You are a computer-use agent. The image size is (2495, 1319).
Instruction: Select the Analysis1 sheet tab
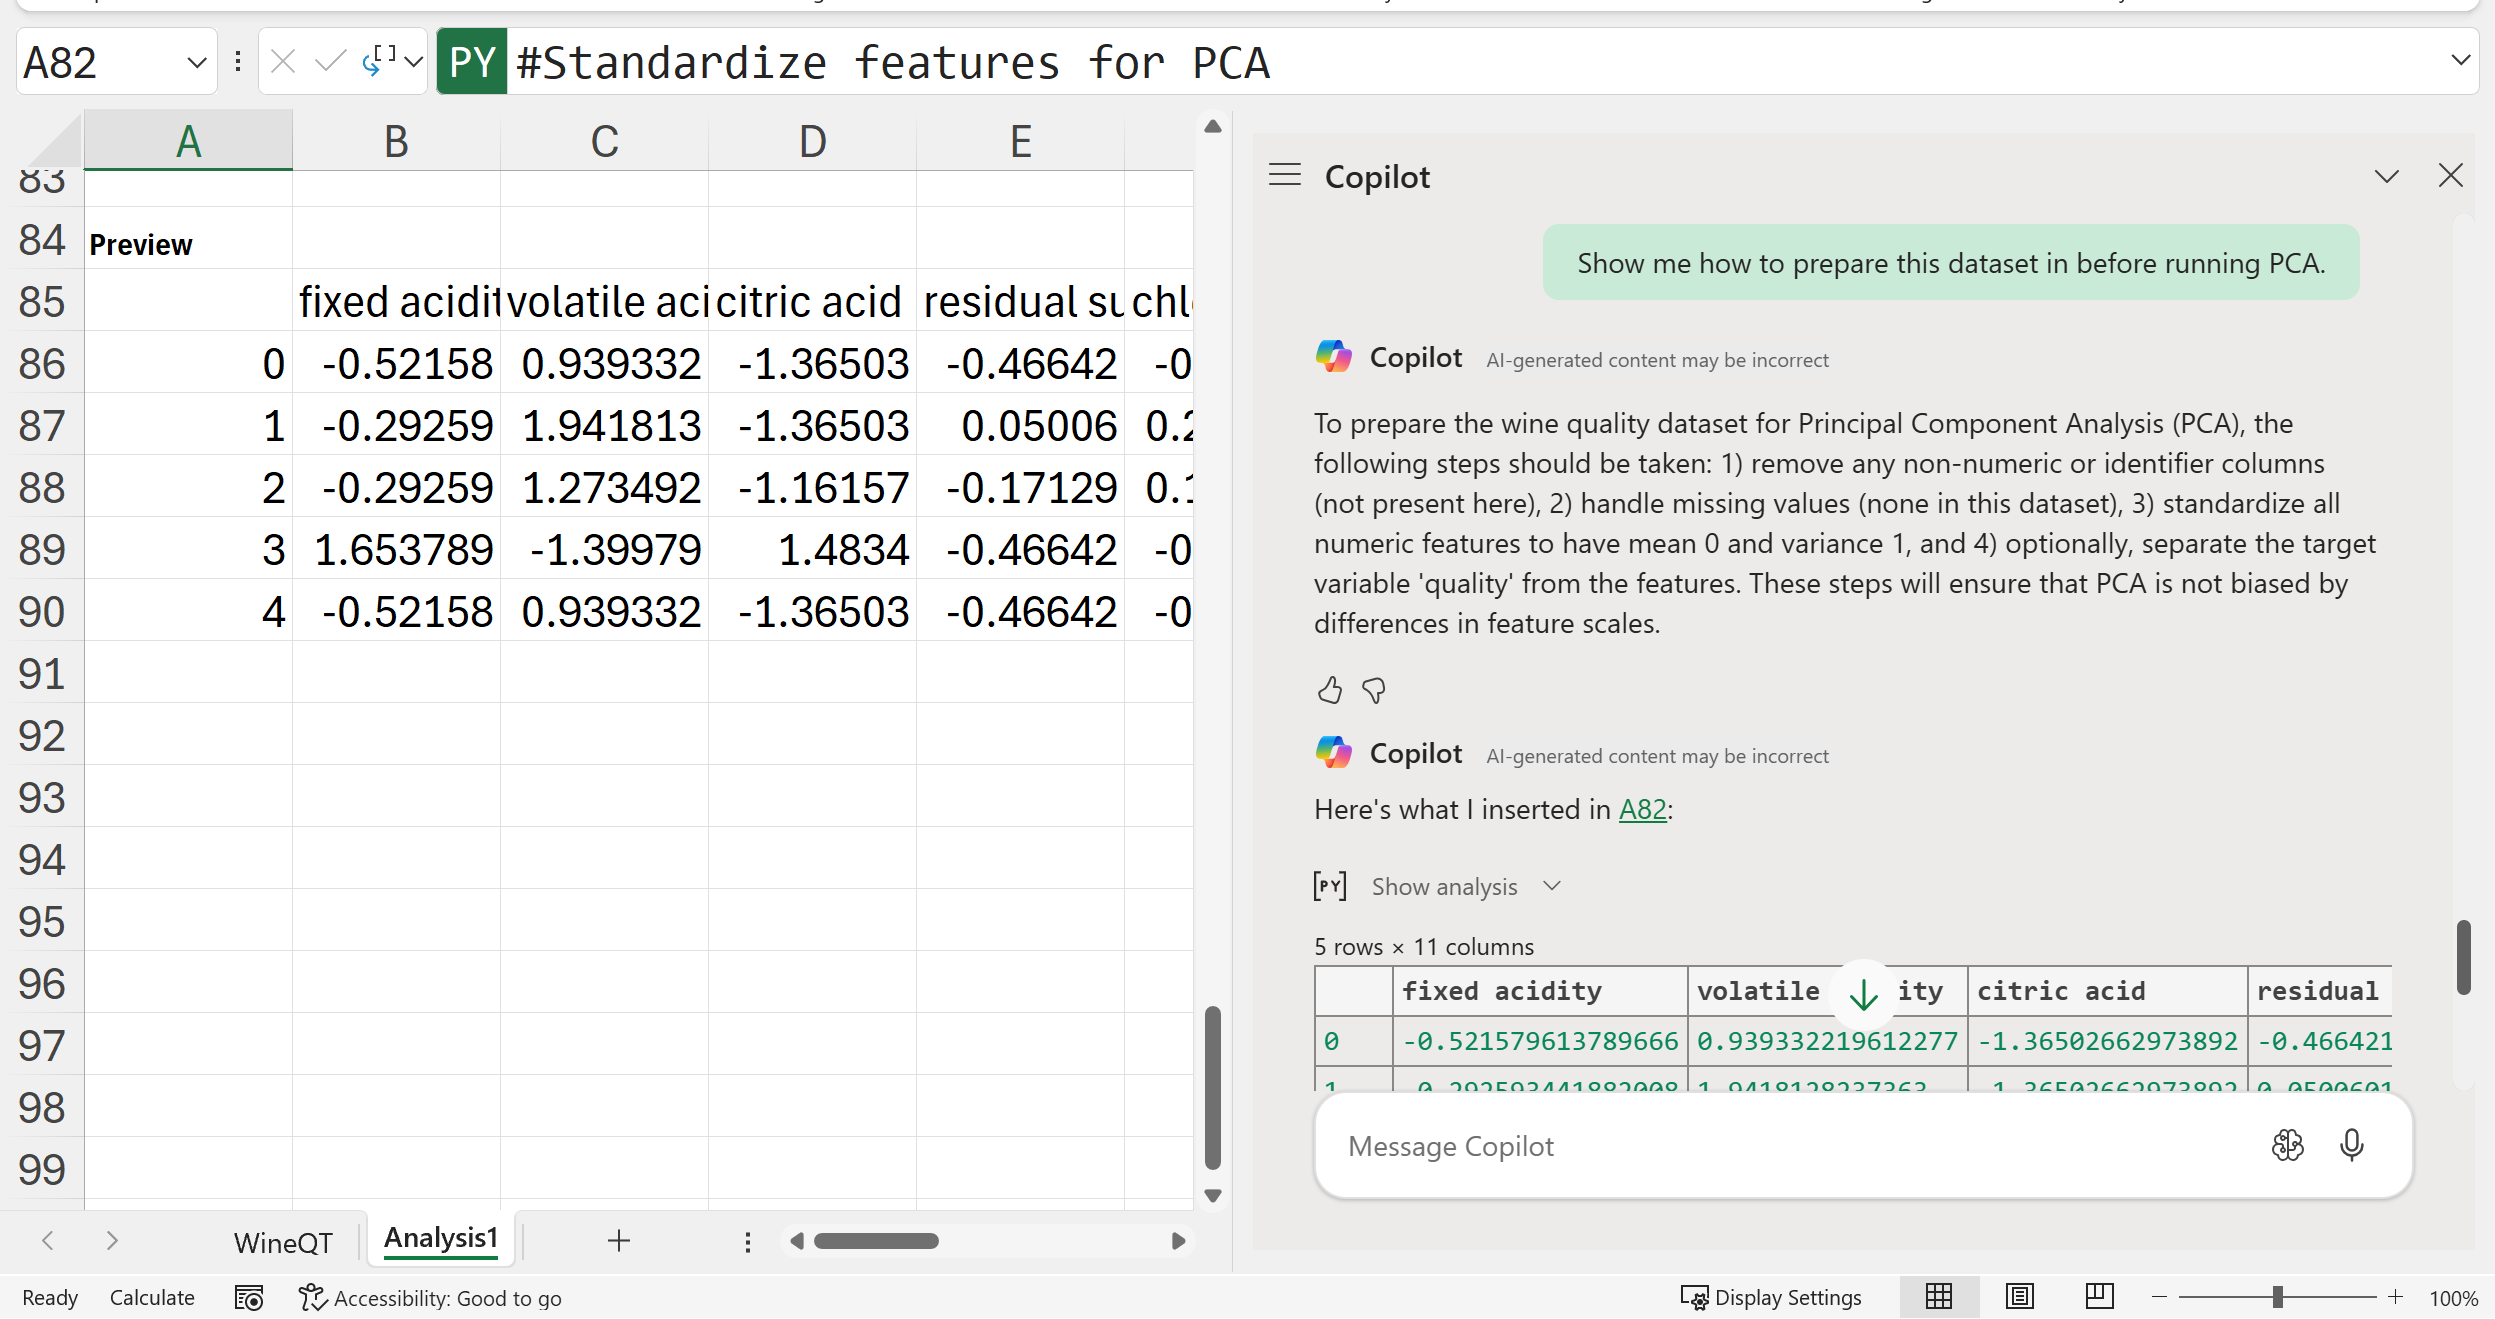pyautogui.click(x=441, y=1238)
